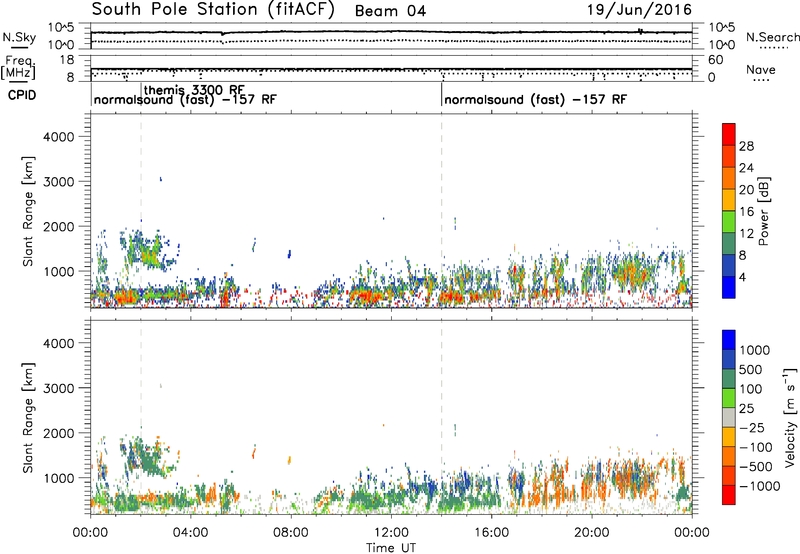Click the "500" label on Velocity colorbar
This screenshot has height=554, width=800.
pyautogui.click(x=751, y=370)
